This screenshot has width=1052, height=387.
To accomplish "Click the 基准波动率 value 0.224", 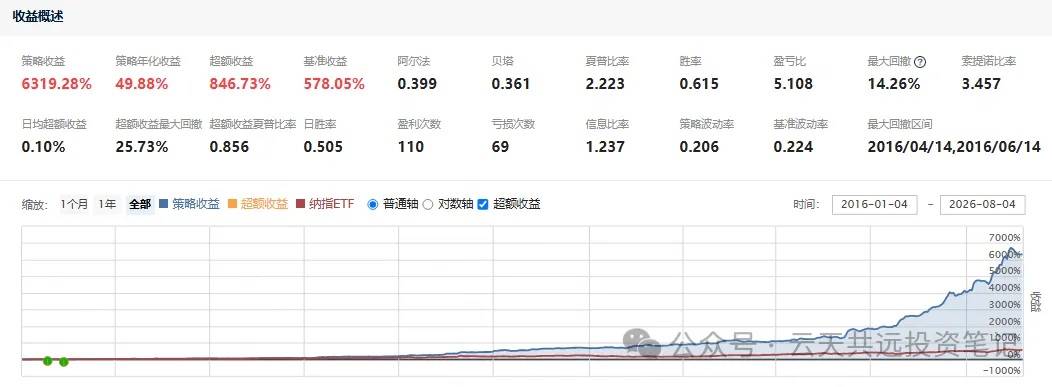I will 792,146.
